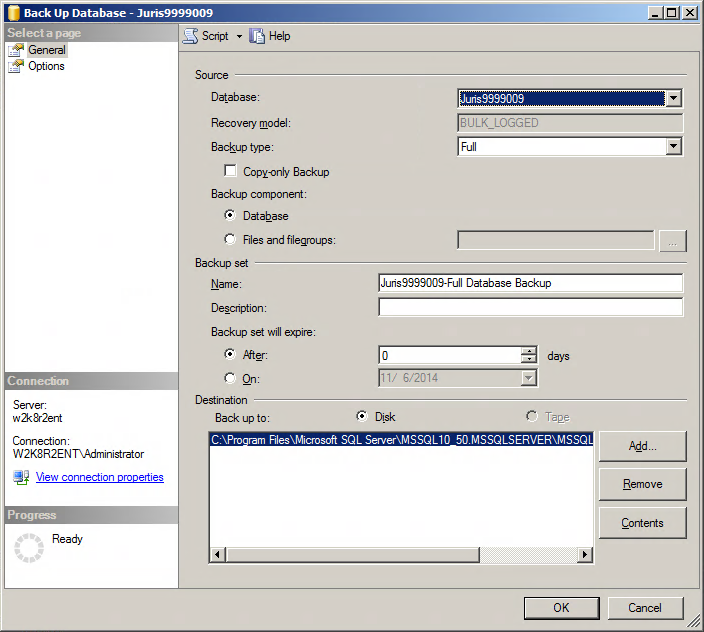
Task: Click the OK button
Action: tap(561, 607)
